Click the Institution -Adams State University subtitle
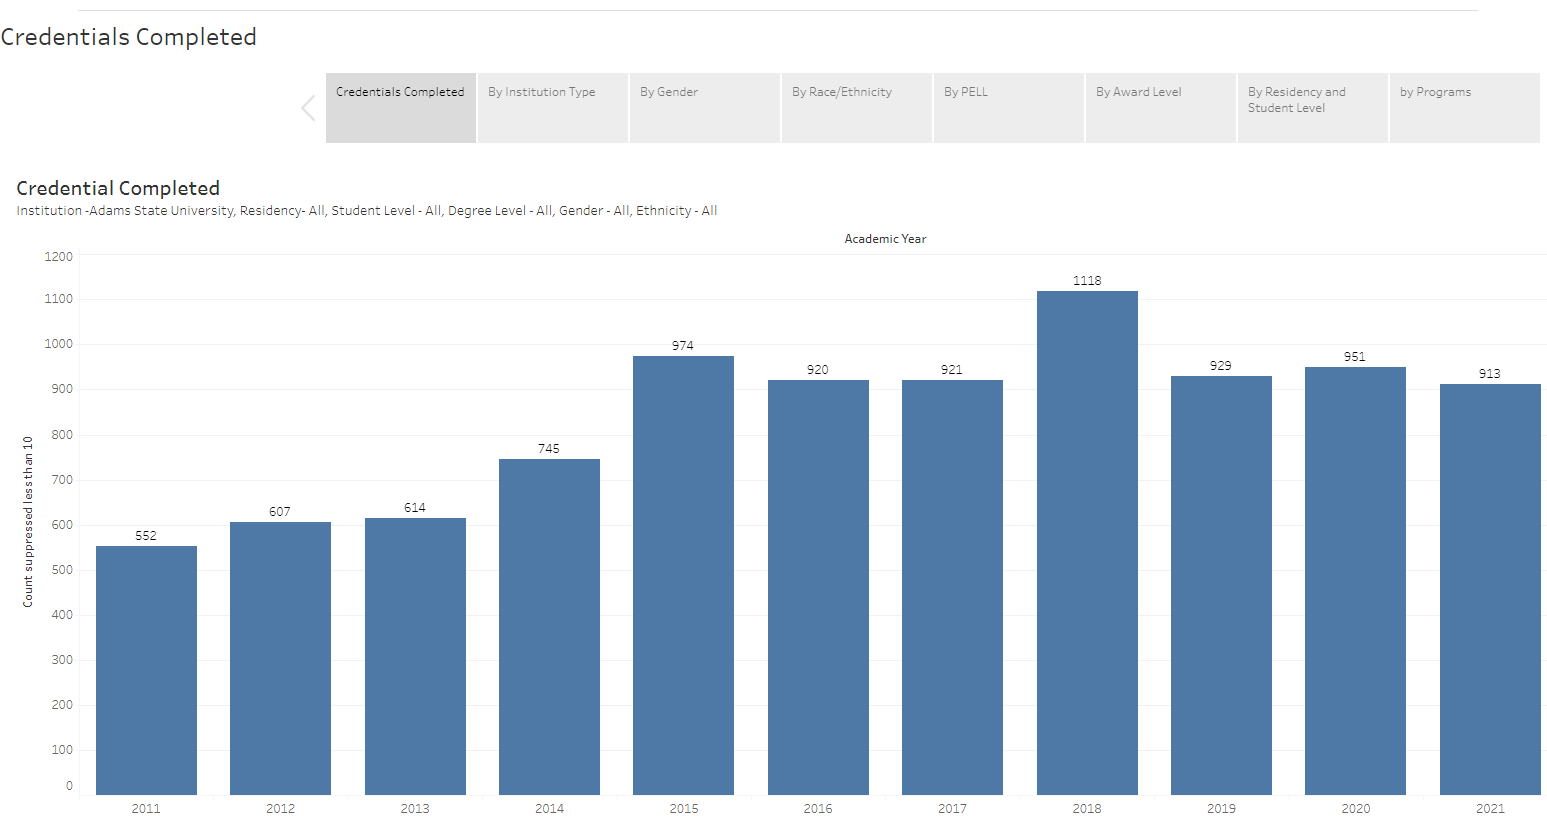Image resolution: width=1547 pixels, height=832 pixels. click(x=367, y=211)
